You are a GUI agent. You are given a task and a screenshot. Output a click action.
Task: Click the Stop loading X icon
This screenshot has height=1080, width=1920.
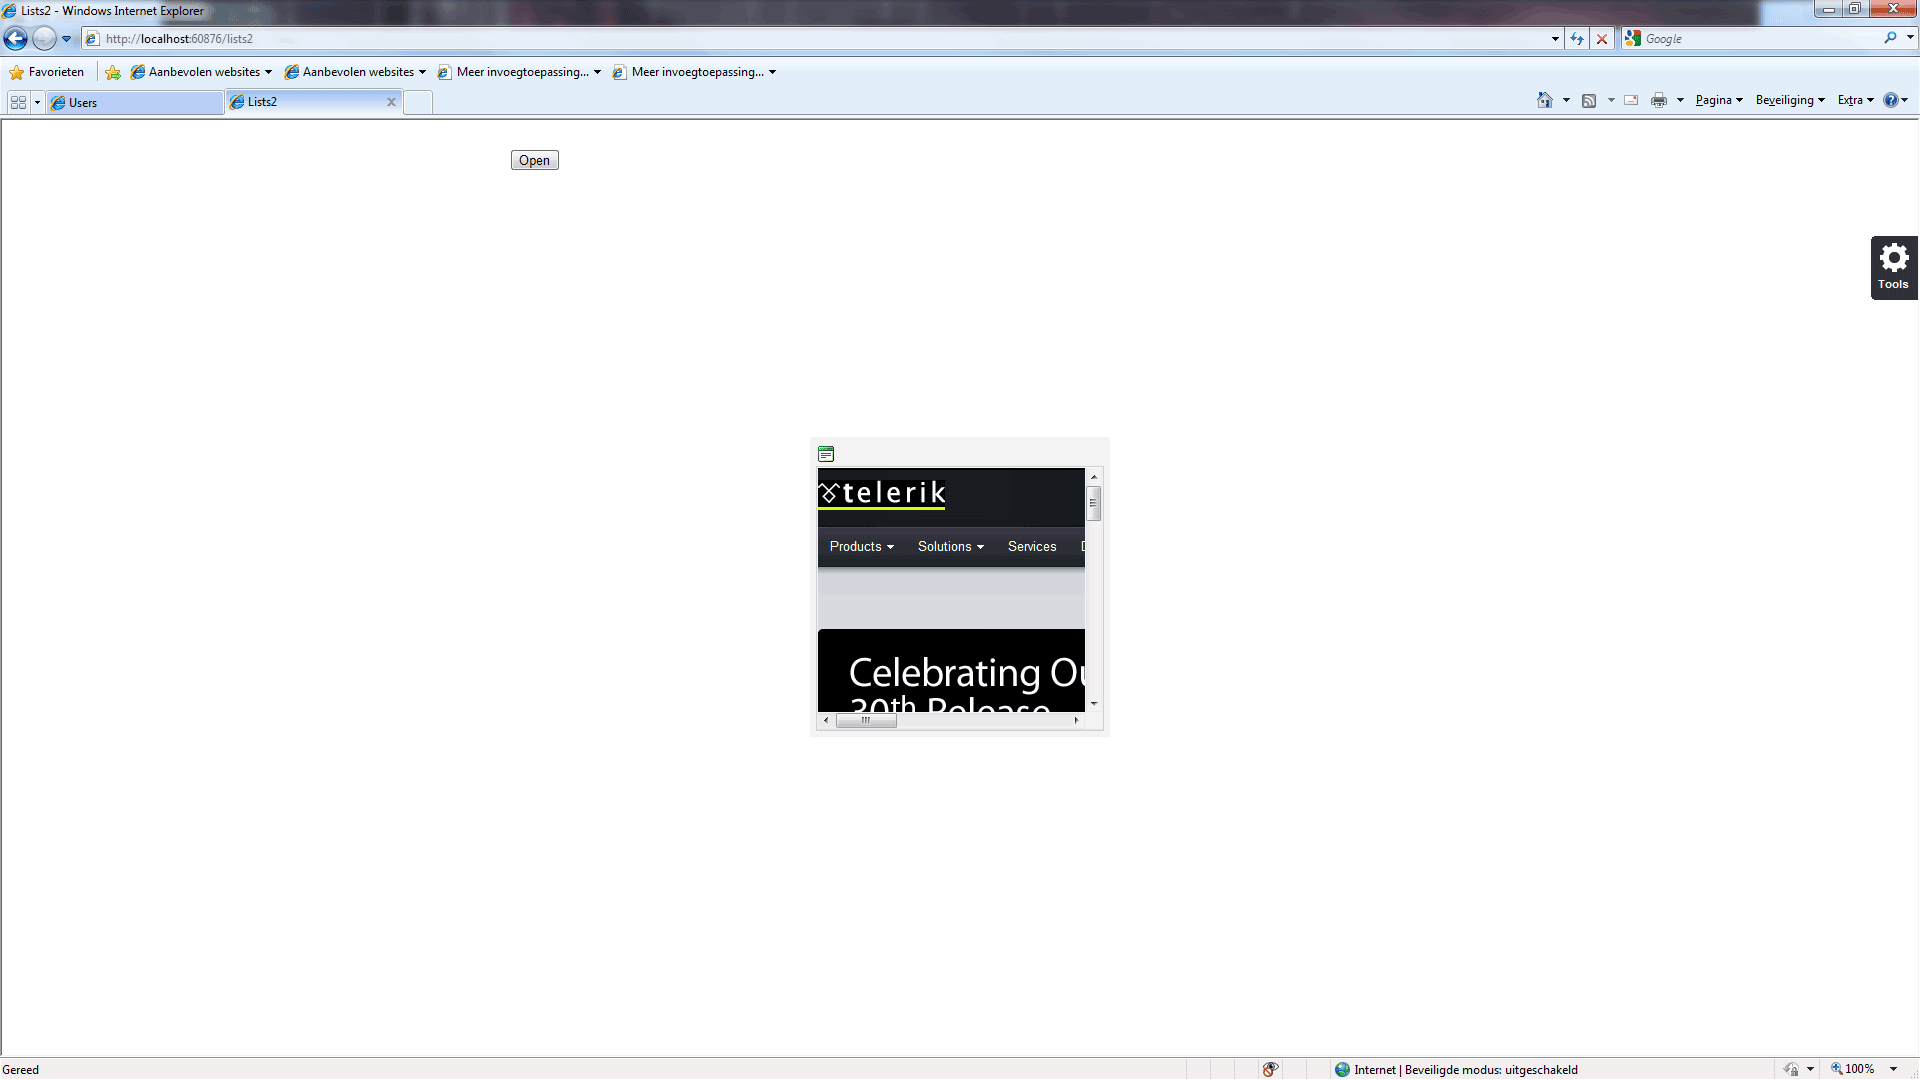tap(1602, 39)
